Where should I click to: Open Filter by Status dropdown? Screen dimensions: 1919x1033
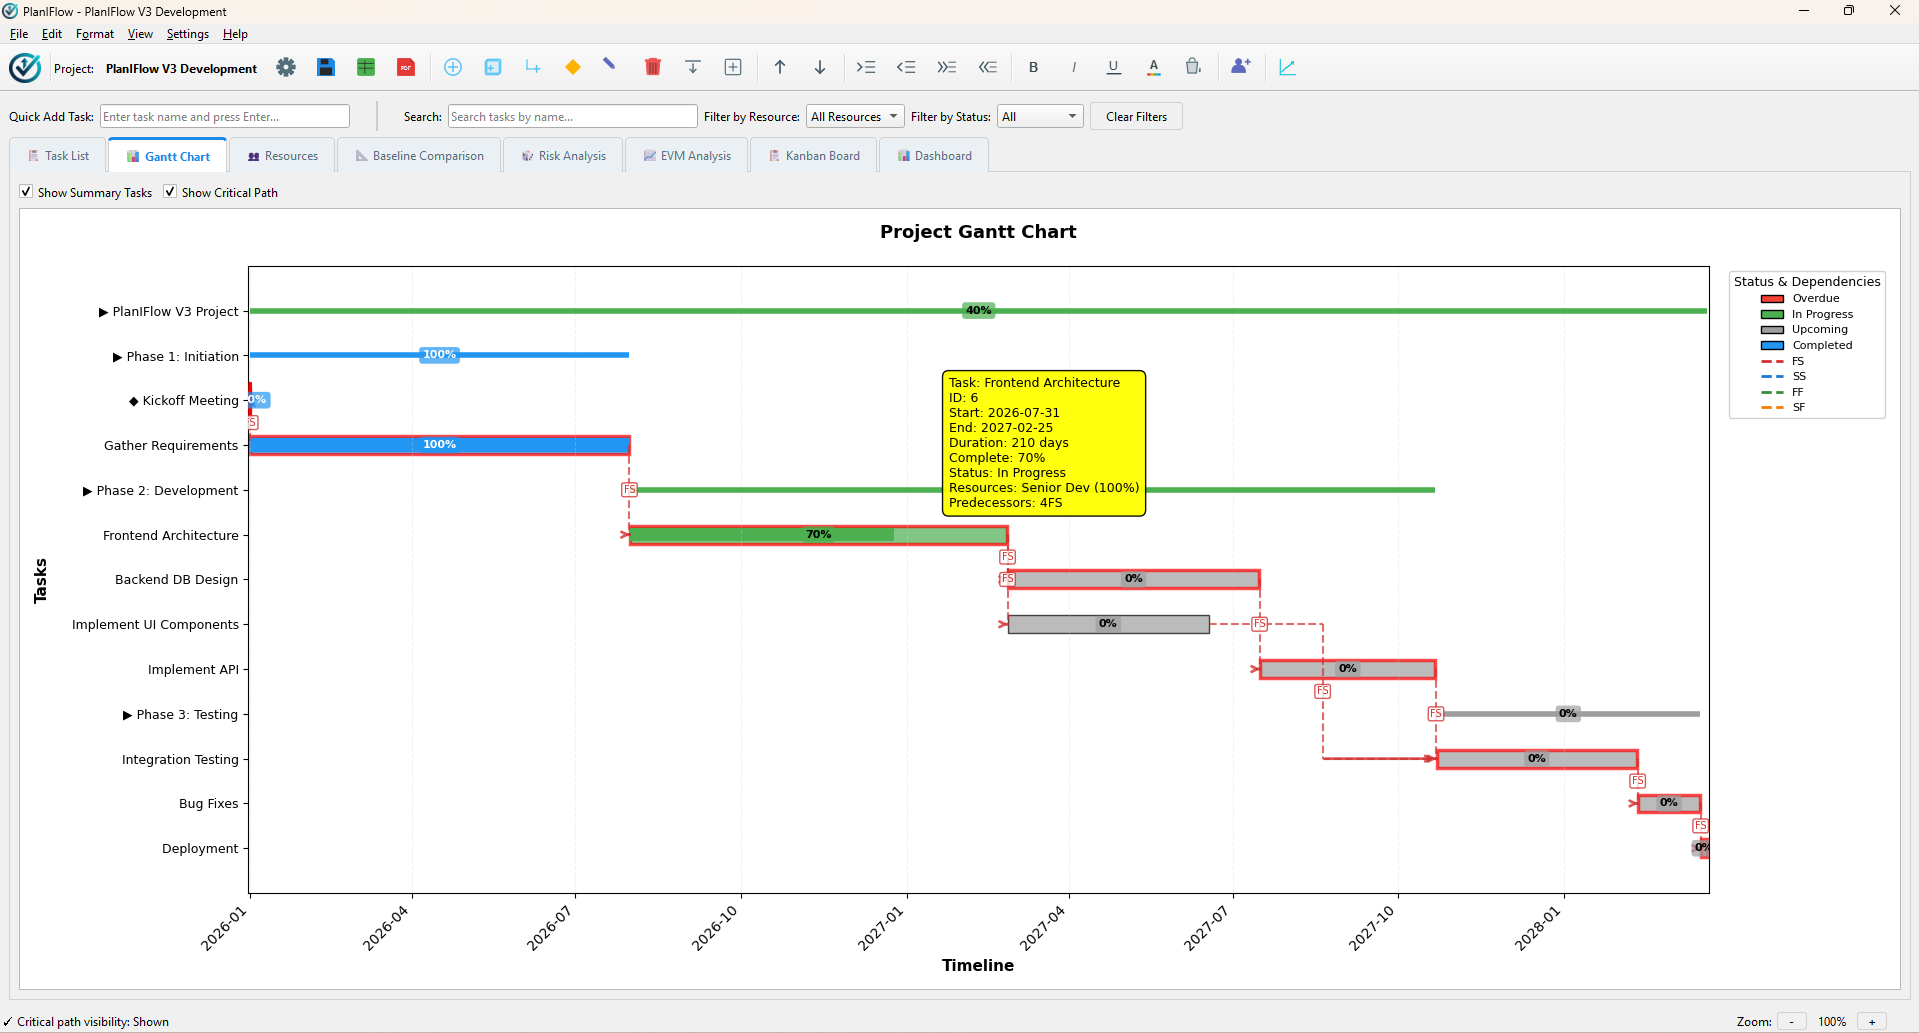[1040, 117]
